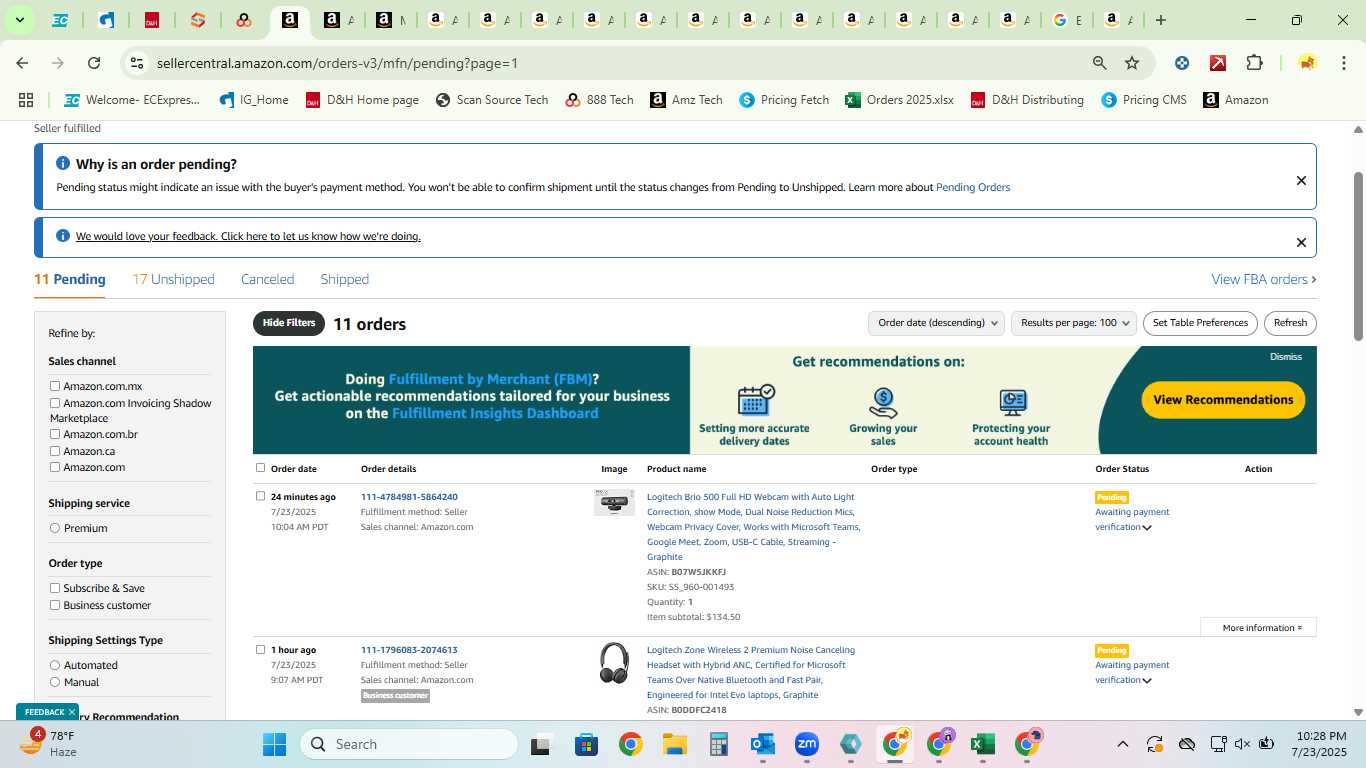Refresh the orders list
Image resolution: width=1366 pixels, height=768 pixels.
[x=1290, y=323]
